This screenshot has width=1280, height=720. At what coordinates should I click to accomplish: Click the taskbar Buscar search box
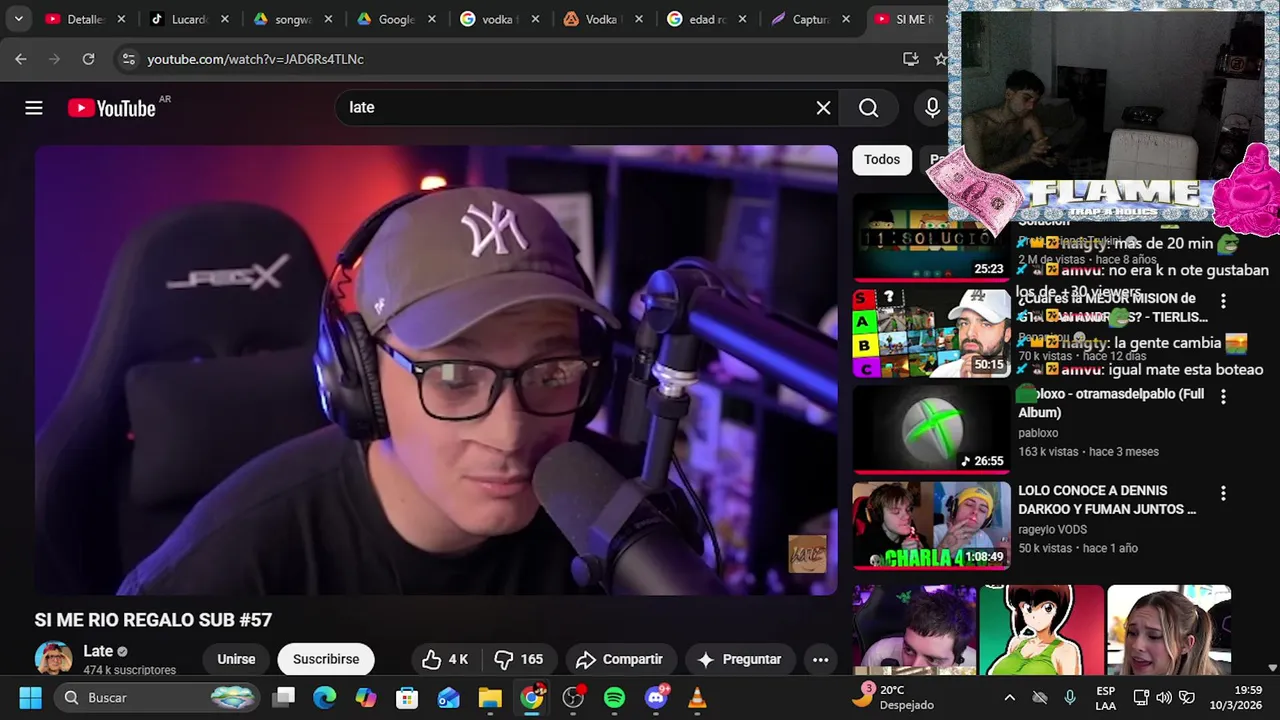point(158,698)
